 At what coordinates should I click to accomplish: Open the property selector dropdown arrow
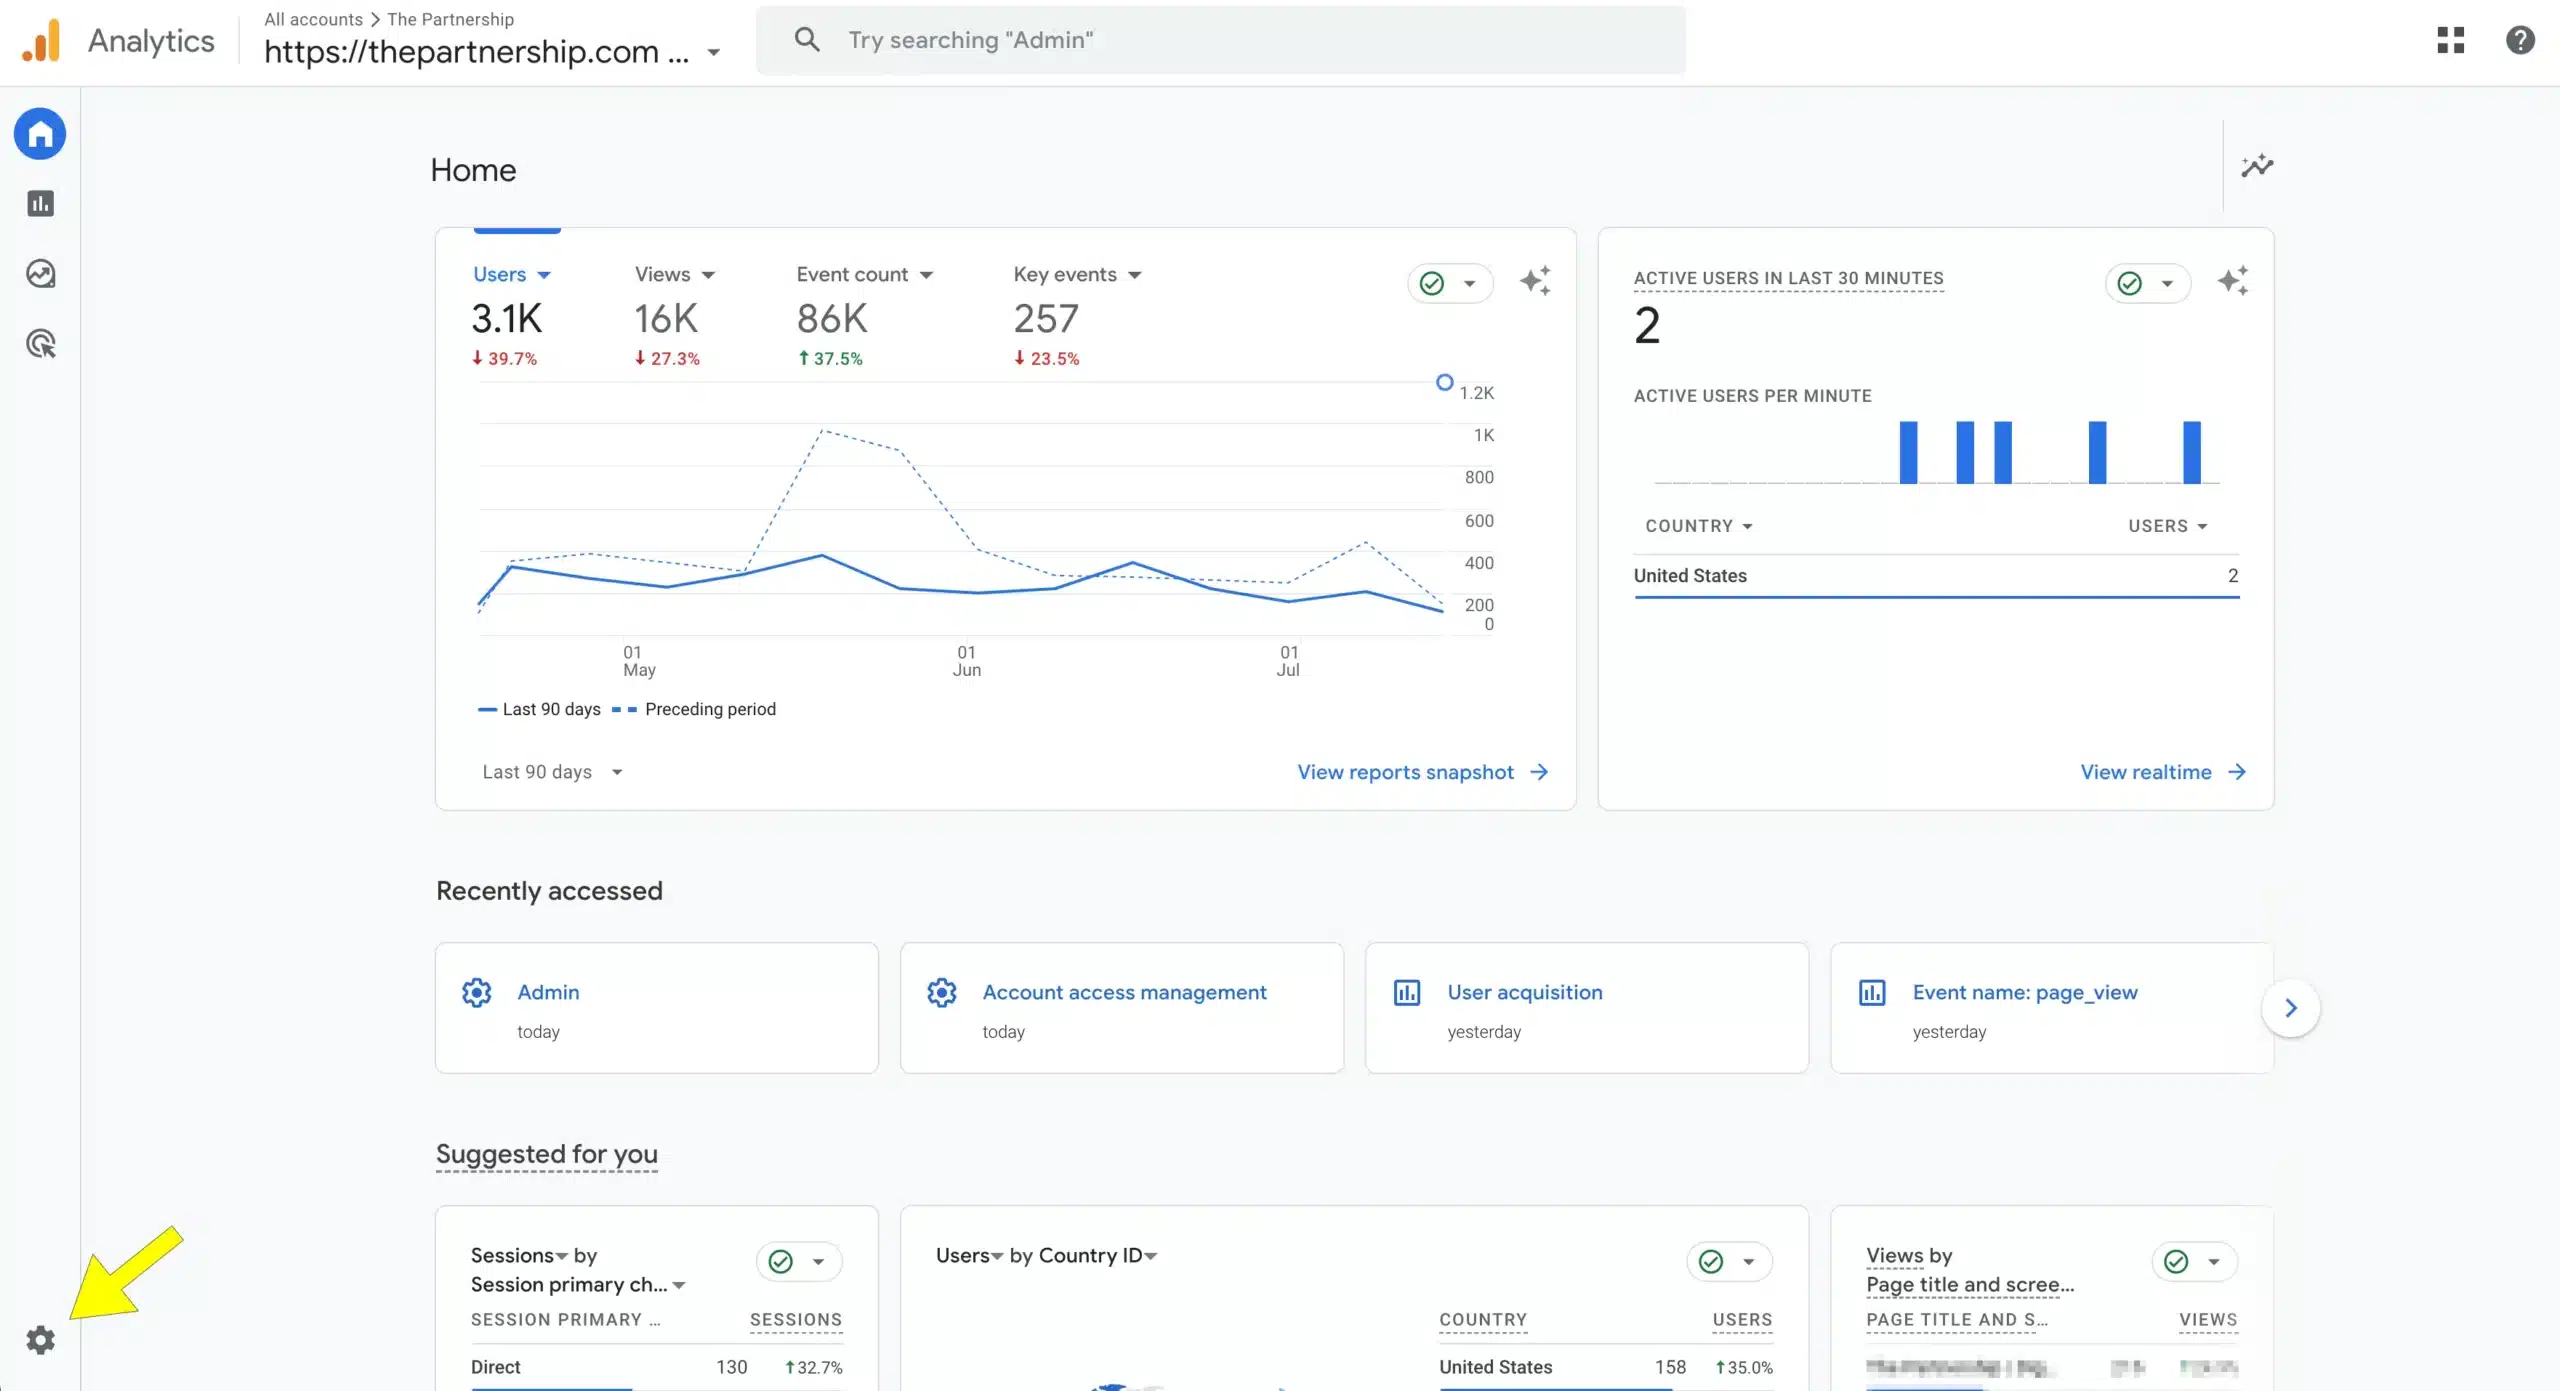point(714,52)
